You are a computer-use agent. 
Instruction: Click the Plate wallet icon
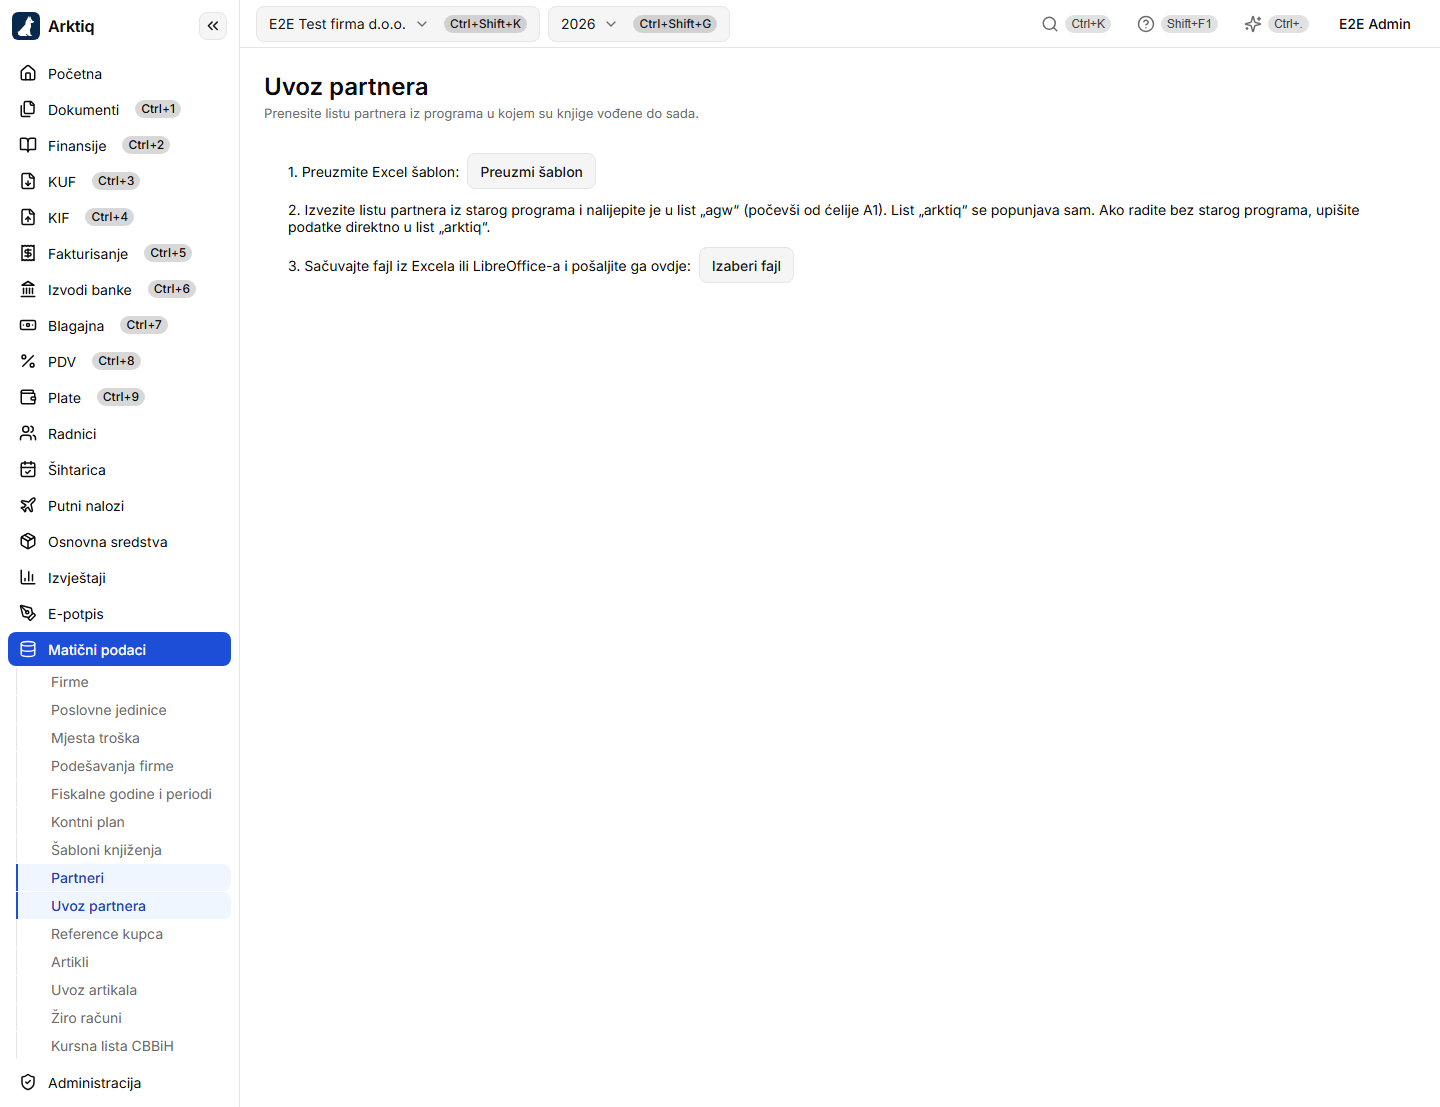pyautogui.click(x=28, y=397)
